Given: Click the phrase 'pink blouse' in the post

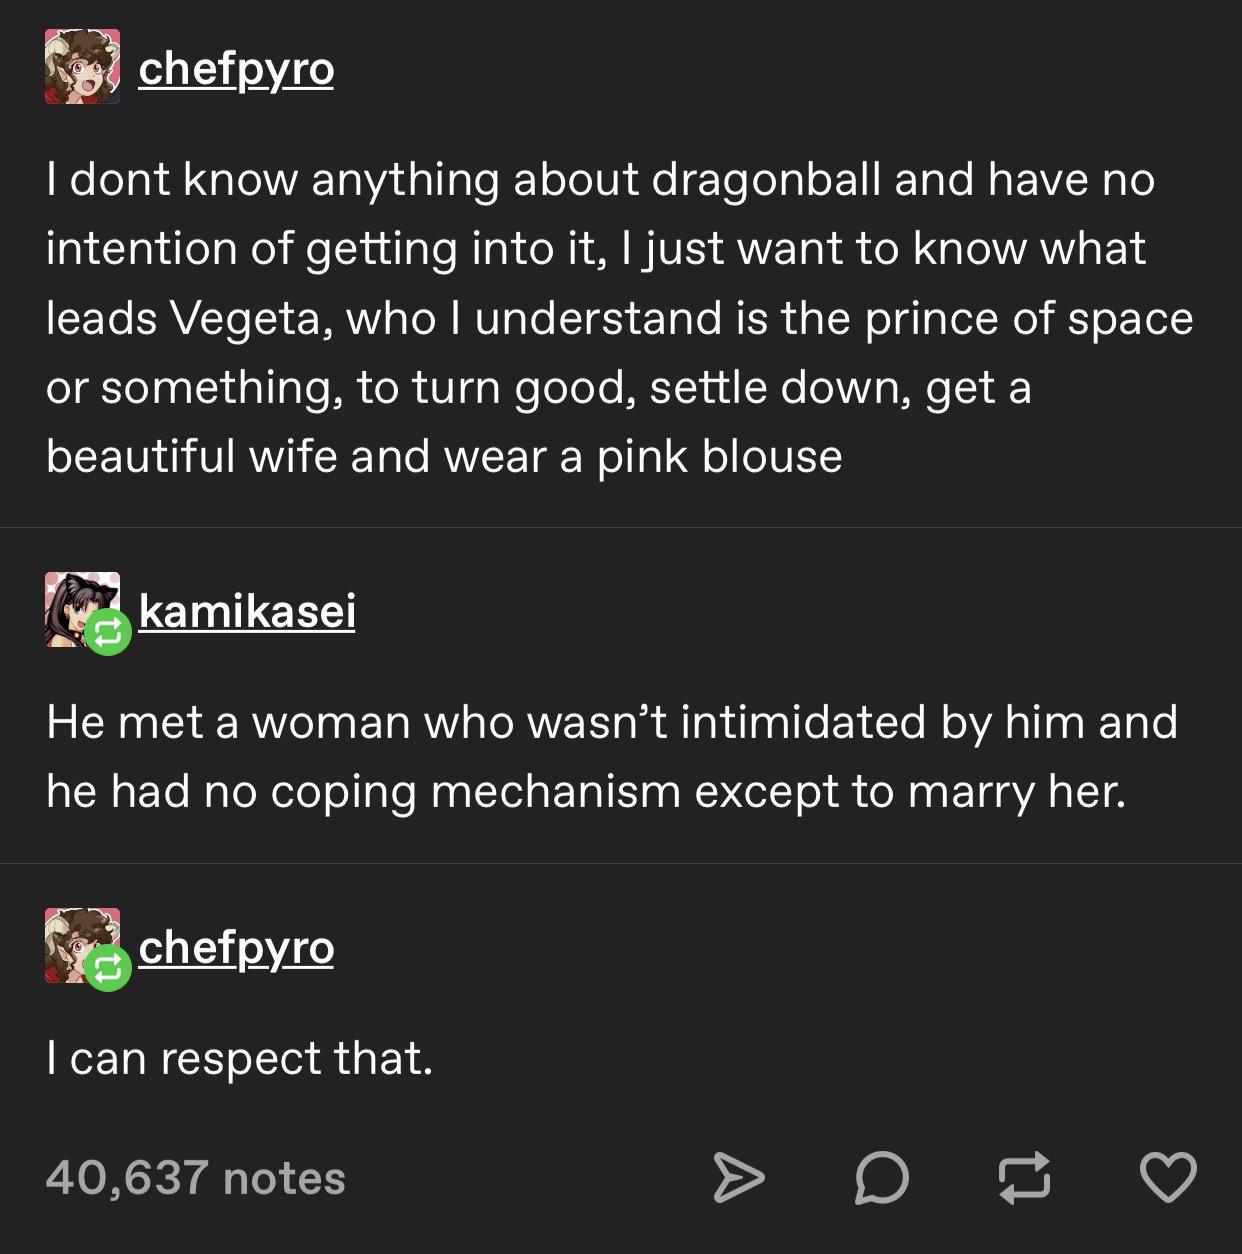Looking at the screenshot, I should point(720,457).
